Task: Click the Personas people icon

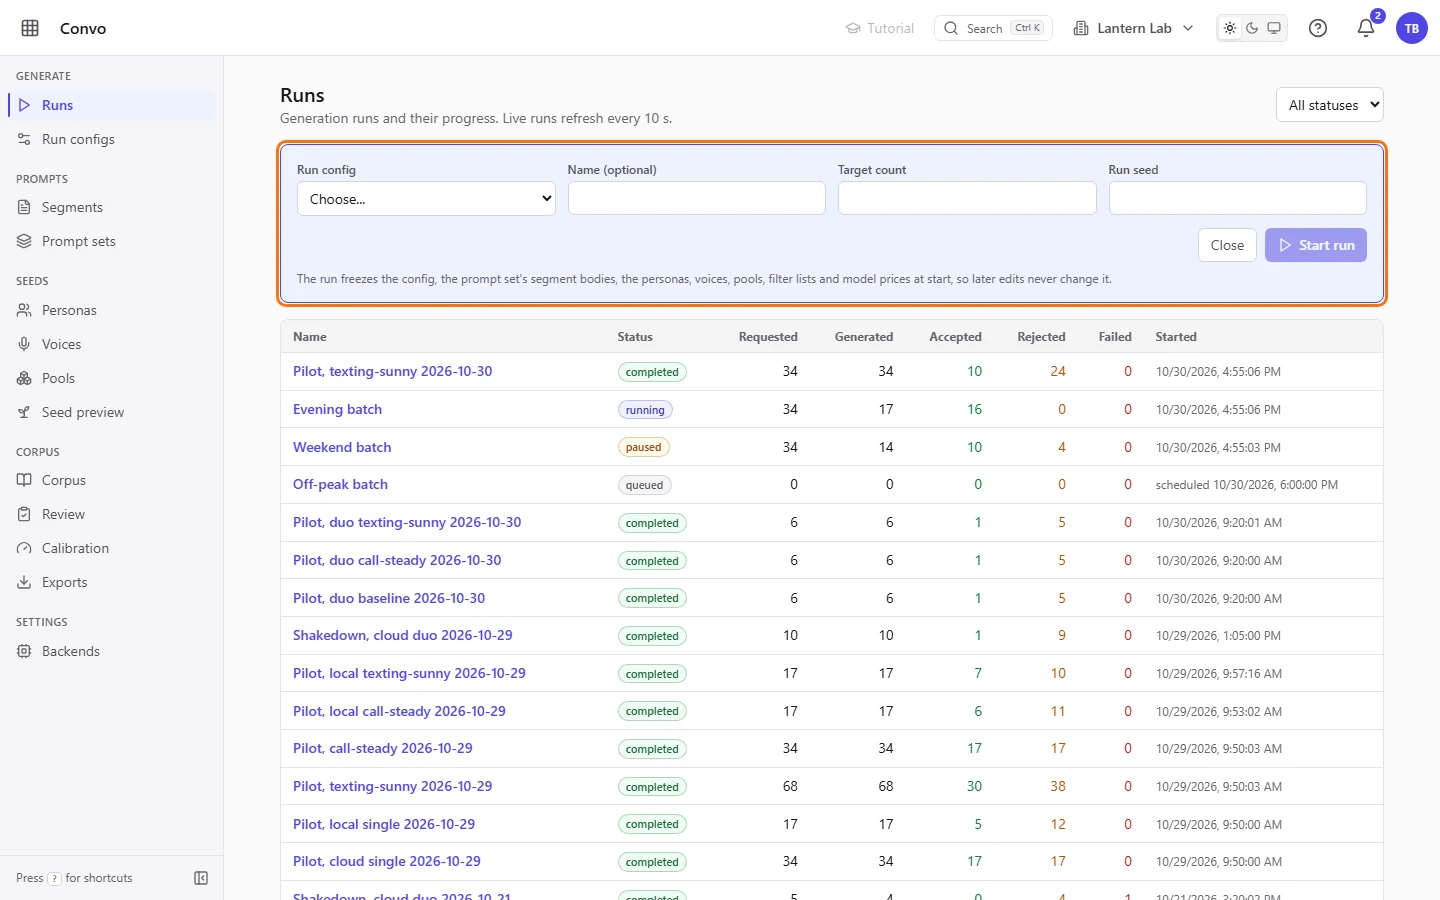Action: click(x=25, y=310)
